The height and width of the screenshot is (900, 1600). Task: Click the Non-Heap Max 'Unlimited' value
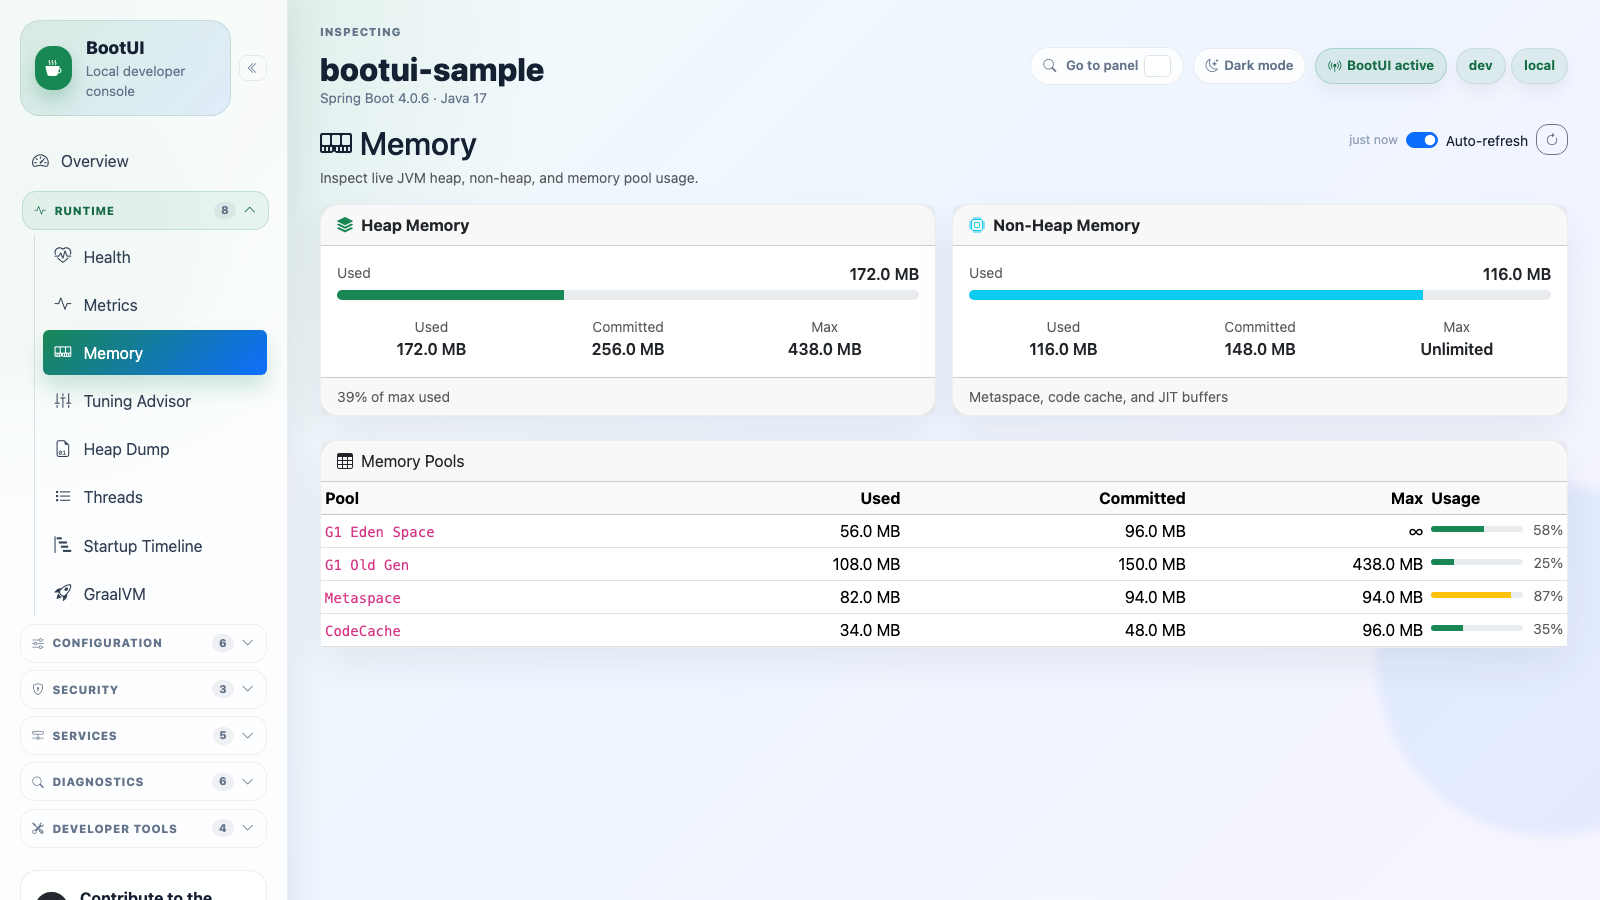click(1456, 349)
